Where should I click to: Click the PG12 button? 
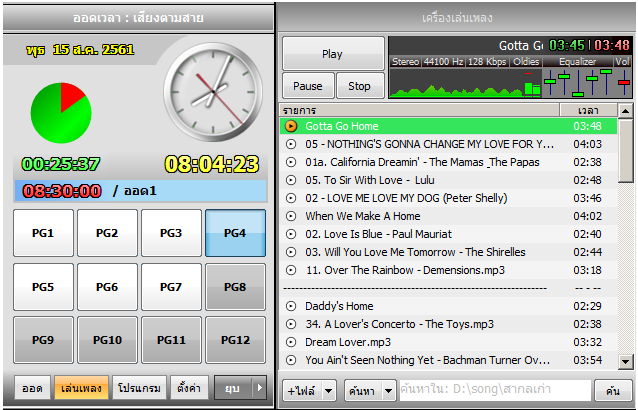tap(235, 340)
